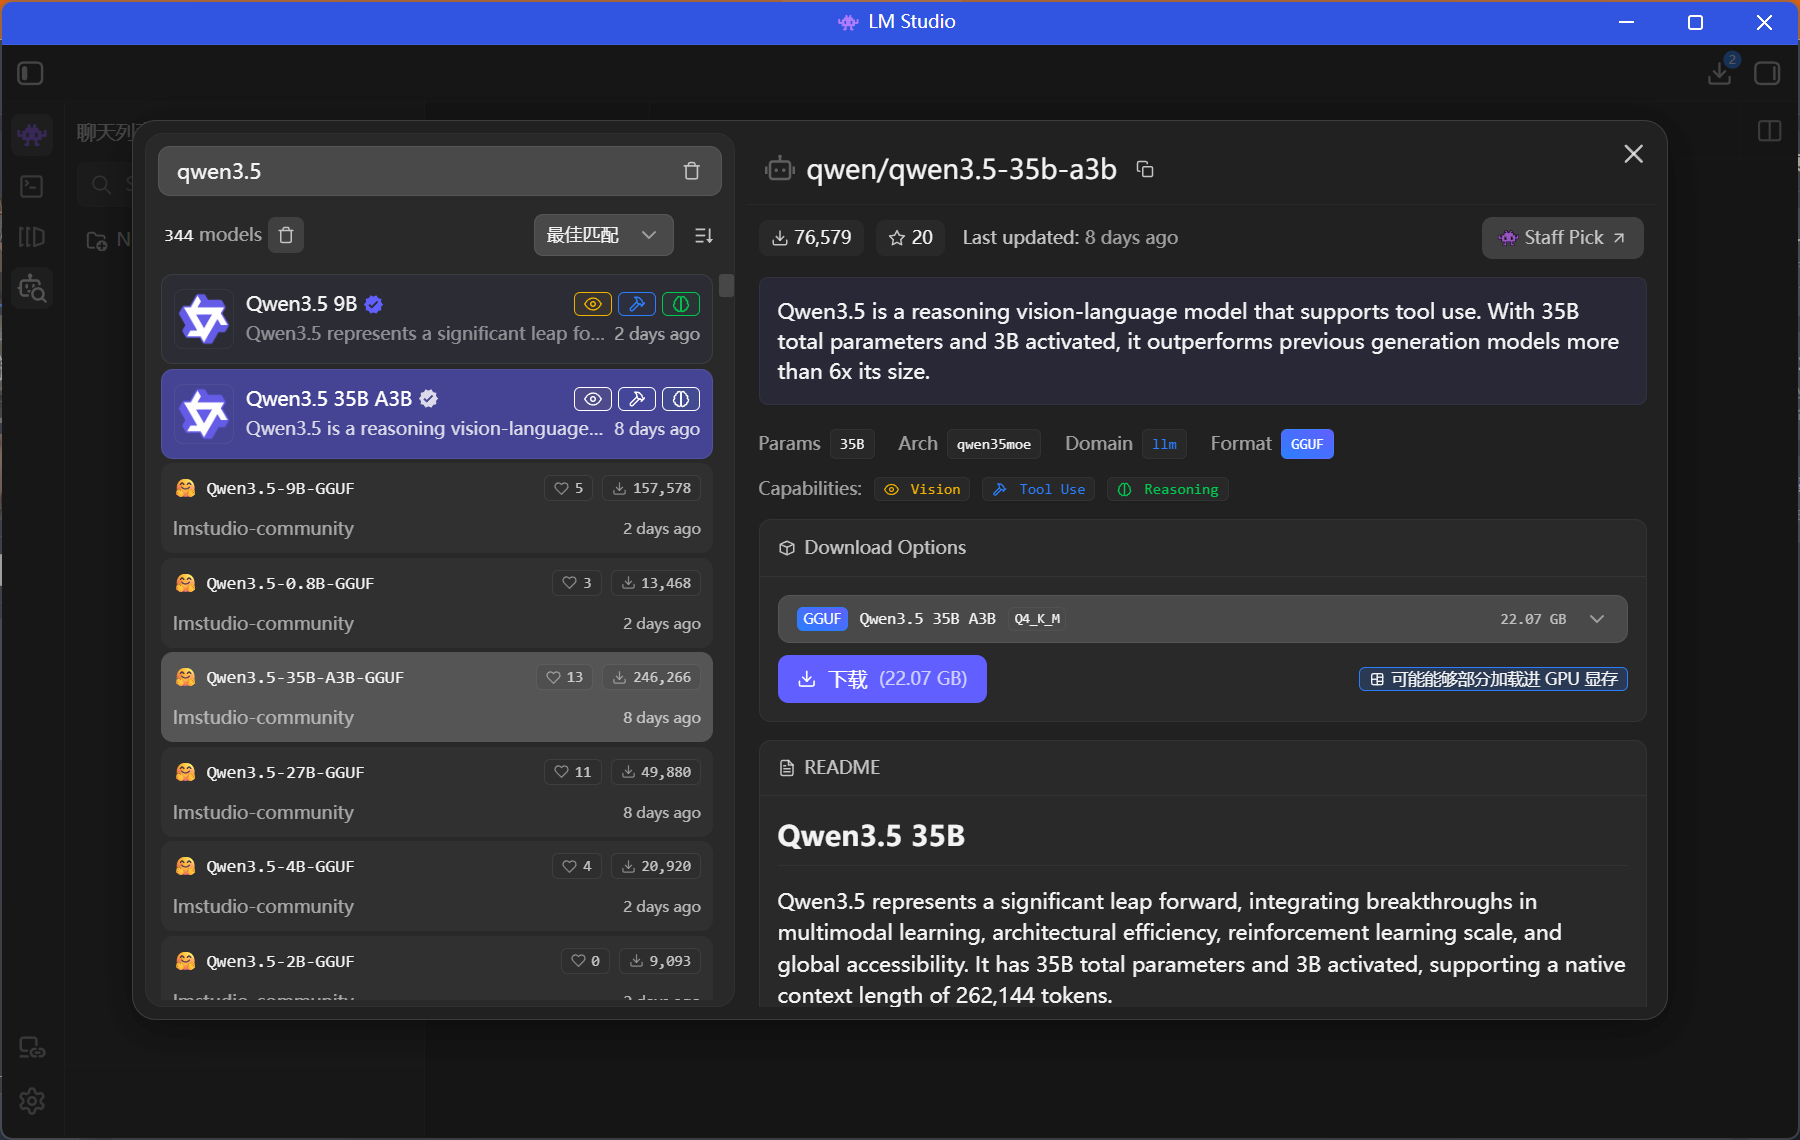Click likes count 5 on Qwen3.5-9B-GGUF
Image resolution: width=1800 pixels, height=1140 pixels.
point(569,488)
